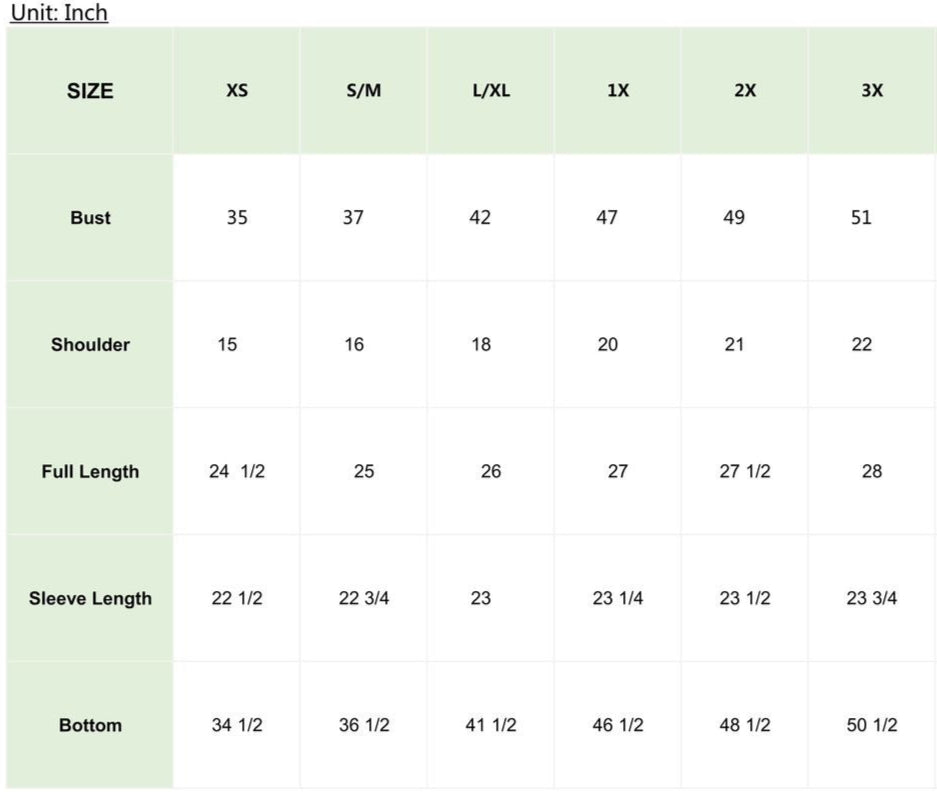
Task: Select the S/M column header
Action: point(364,90)
